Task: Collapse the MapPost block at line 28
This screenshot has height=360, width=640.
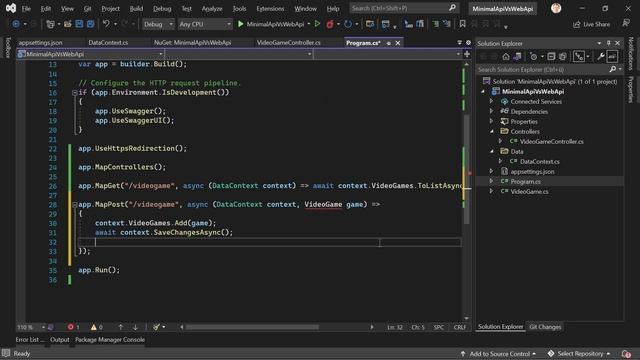Action: click(75, 204)
